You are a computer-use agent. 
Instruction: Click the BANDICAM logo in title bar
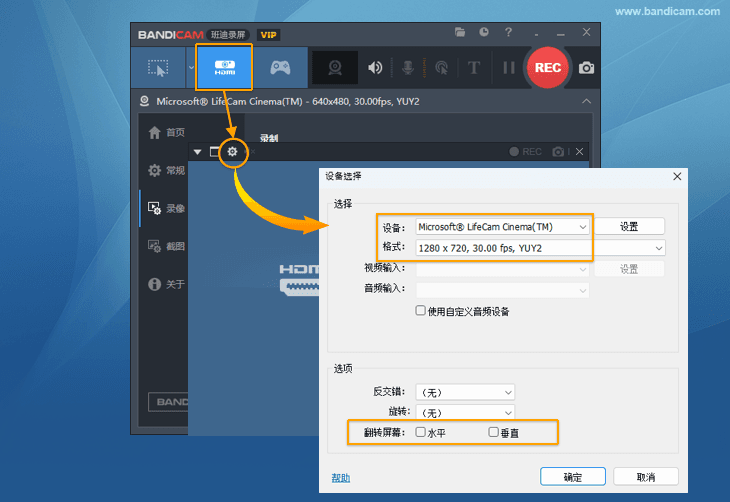pyautogui.click(x=170, y=35)
